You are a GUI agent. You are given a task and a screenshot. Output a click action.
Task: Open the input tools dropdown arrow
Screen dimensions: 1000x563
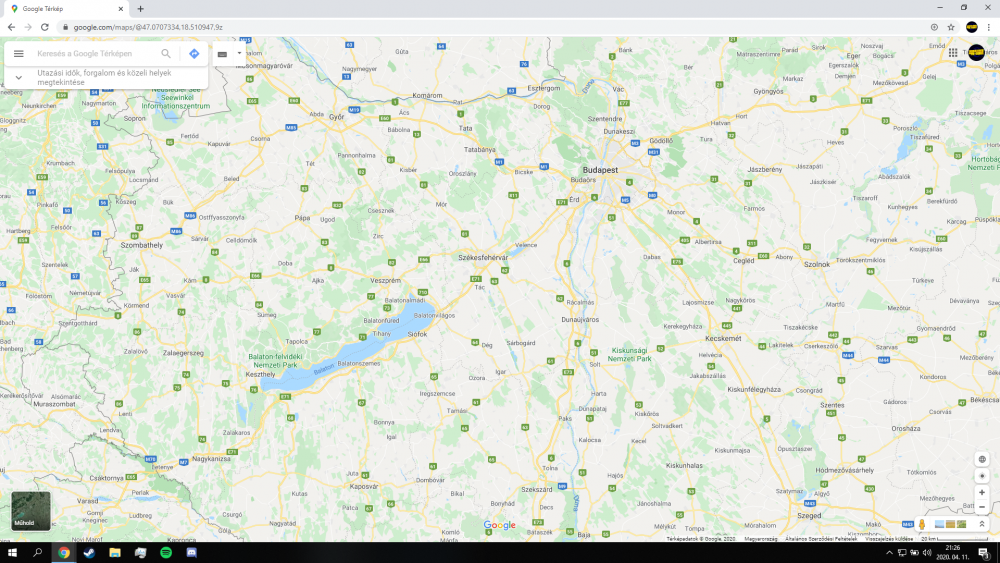click(x=238, y=54)
